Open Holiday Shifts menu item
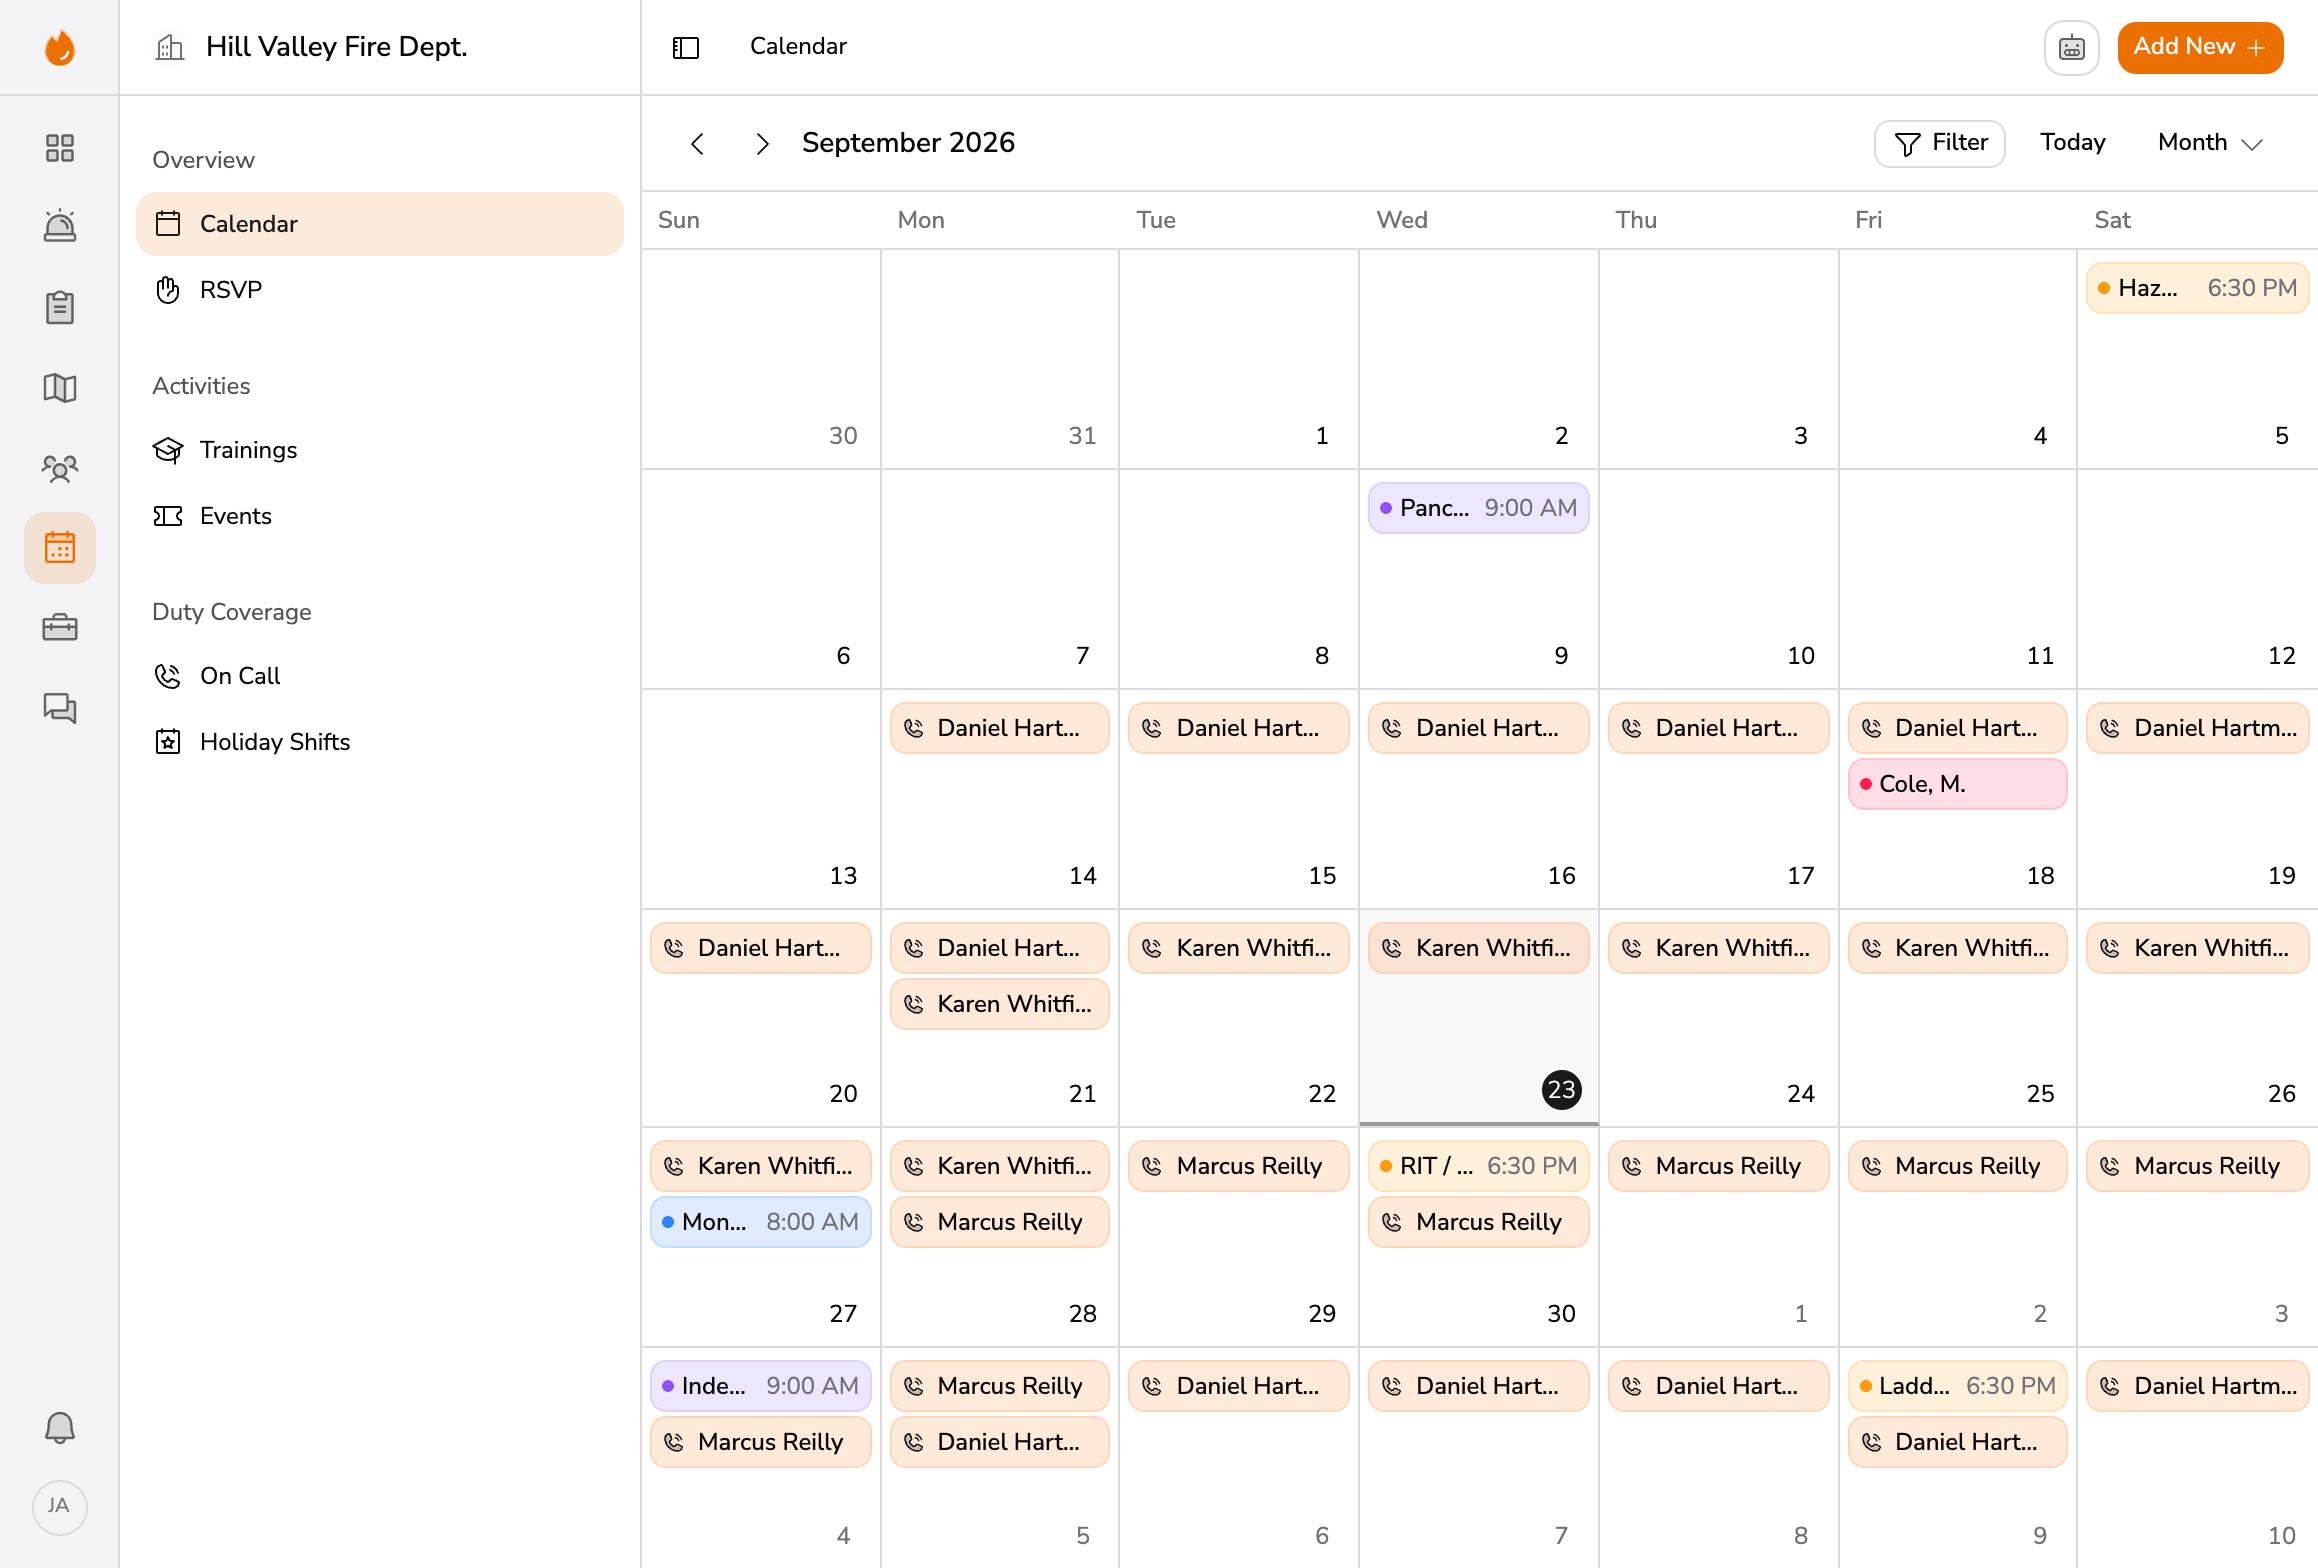Image resolution: width=2318 pixels, height=1568 pixels. pos(380,742)
